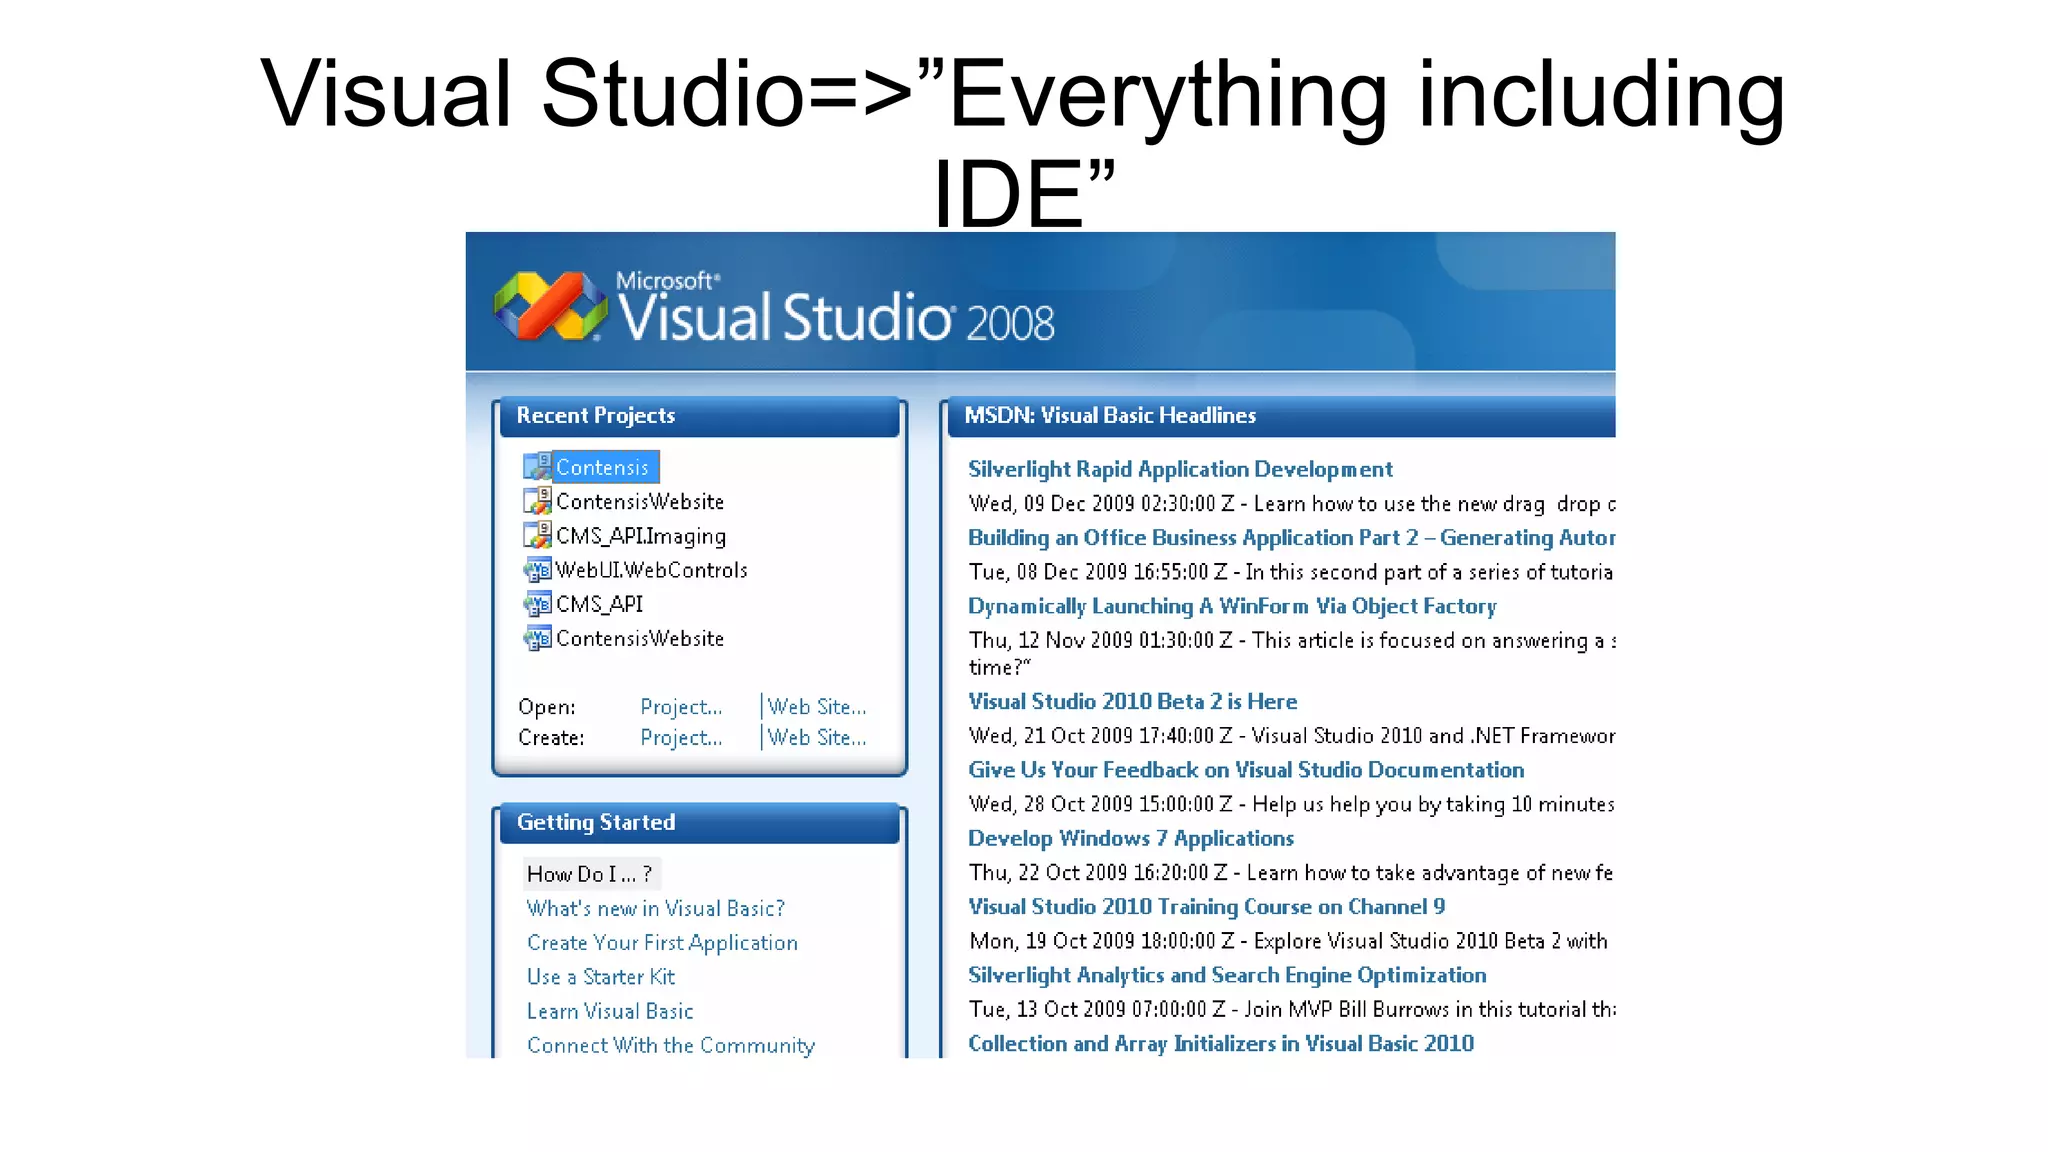Viewport: 2048px width, 1152px height.
Task: Open Silverlight Rapid Application Development headline
Action: pyautogui.click(x=1180, y=469)
